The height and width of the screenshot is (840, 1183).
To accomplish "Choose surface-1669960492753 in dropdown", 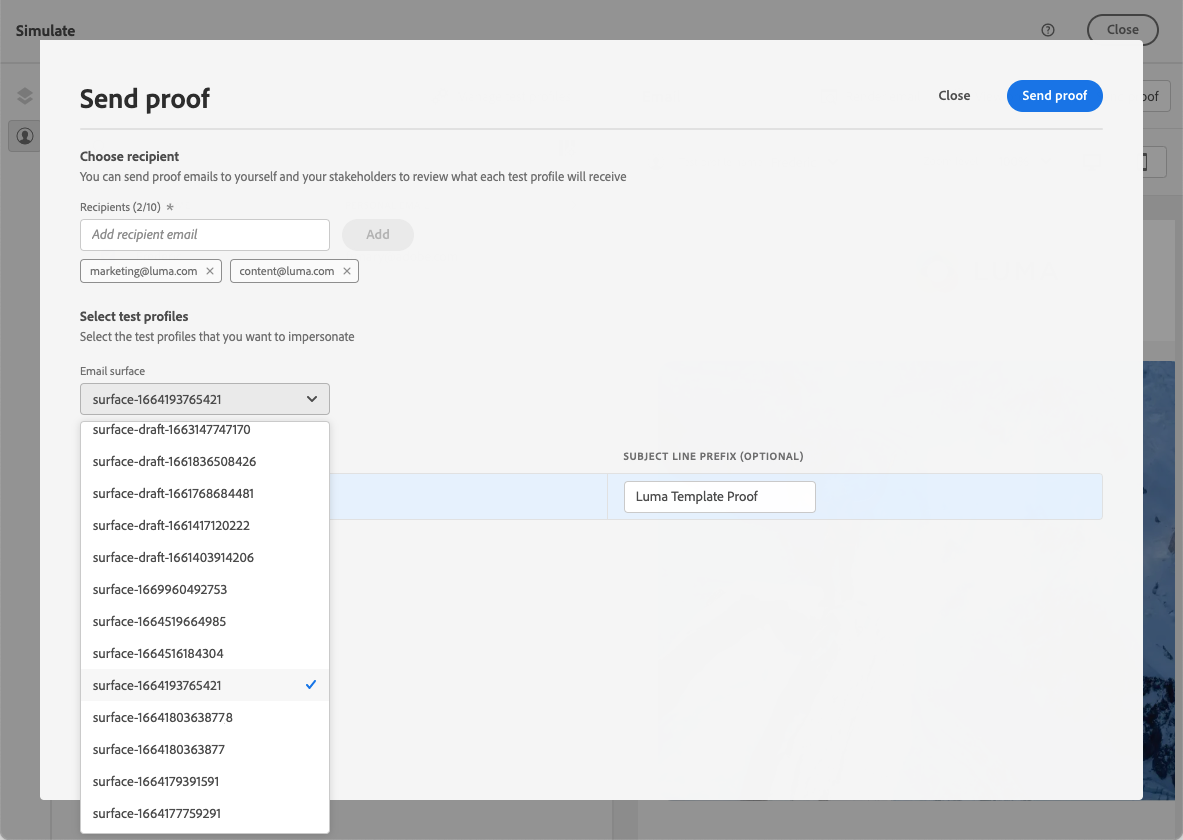I will (x=160, y=590).
